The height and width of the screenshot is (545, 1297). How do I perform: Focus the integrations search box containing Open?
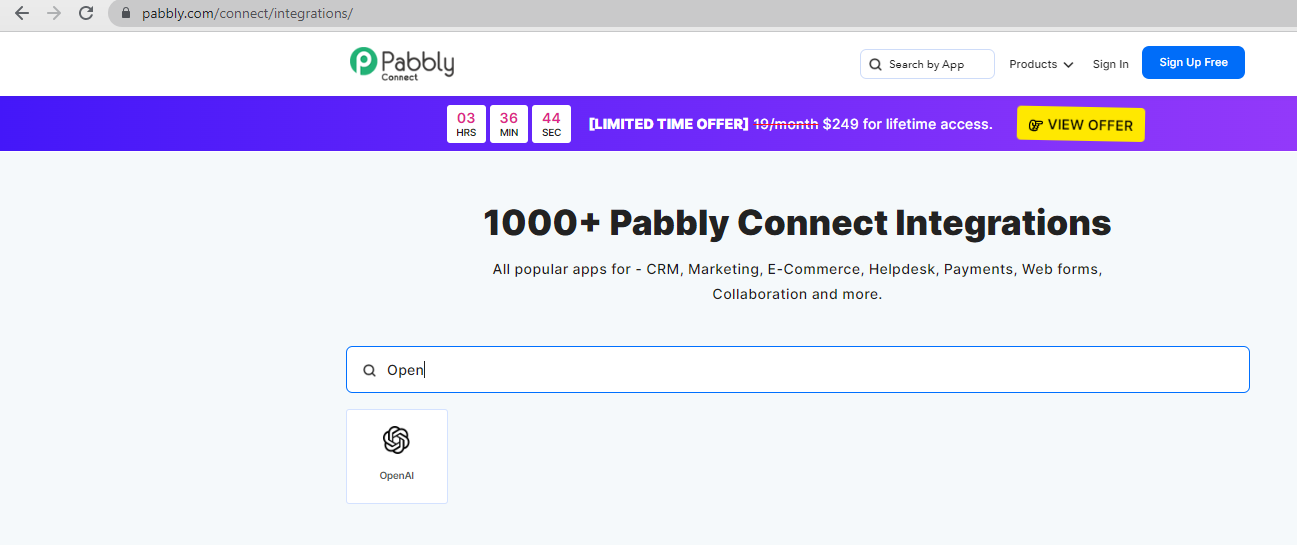pos(797,370)
